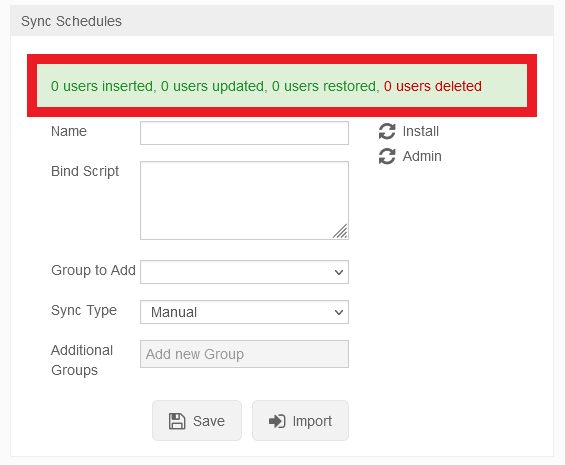Focus the Bind Script text area

click(x=244, y=200)
